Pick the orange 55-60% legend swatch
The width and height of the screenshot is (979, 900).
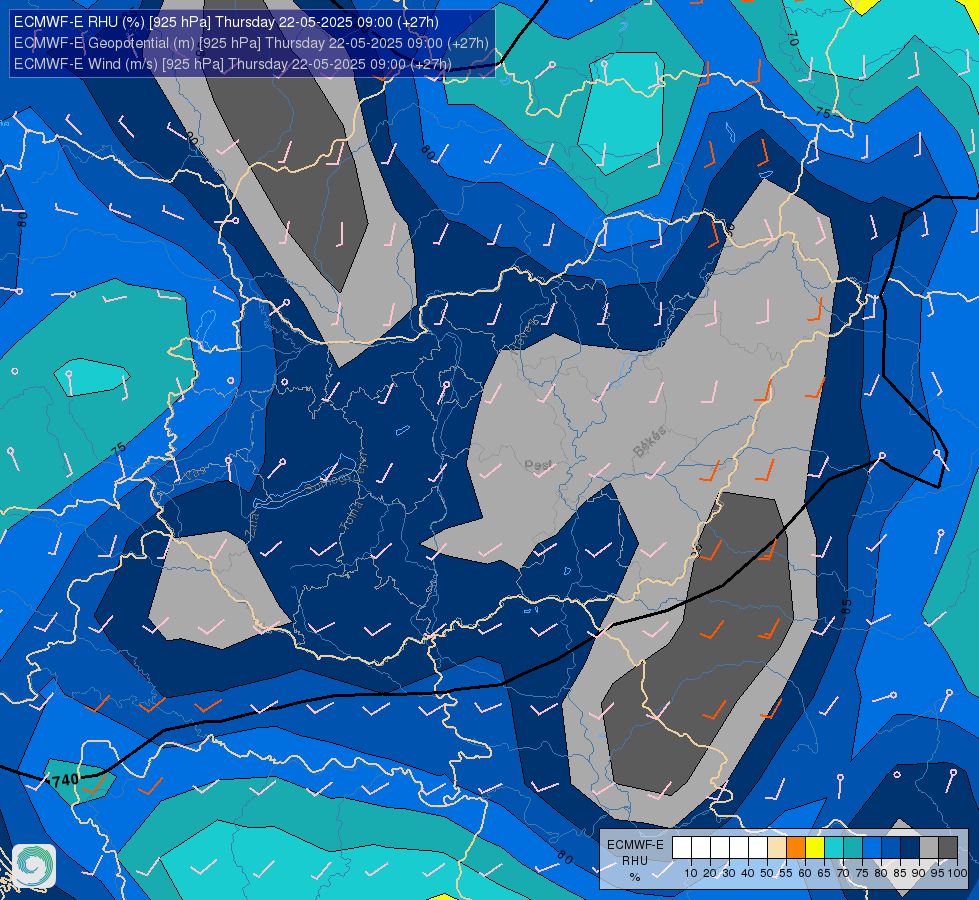click(796, 848)
